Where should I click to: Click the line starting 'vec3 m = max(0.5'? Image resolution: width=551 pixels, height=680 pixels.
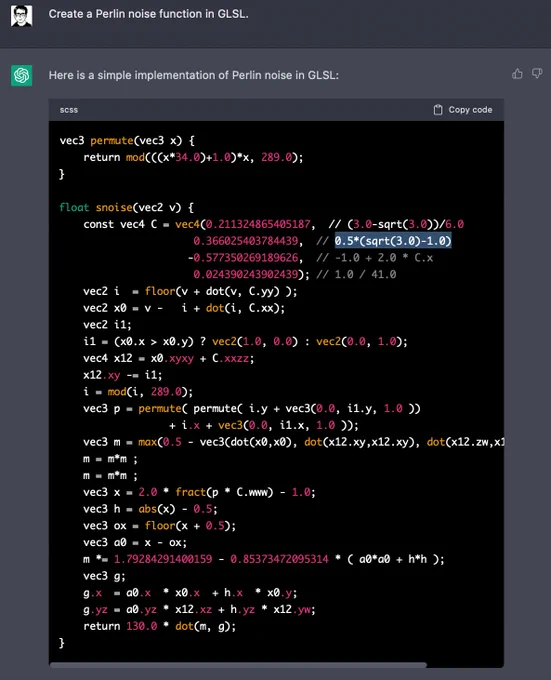293,442
